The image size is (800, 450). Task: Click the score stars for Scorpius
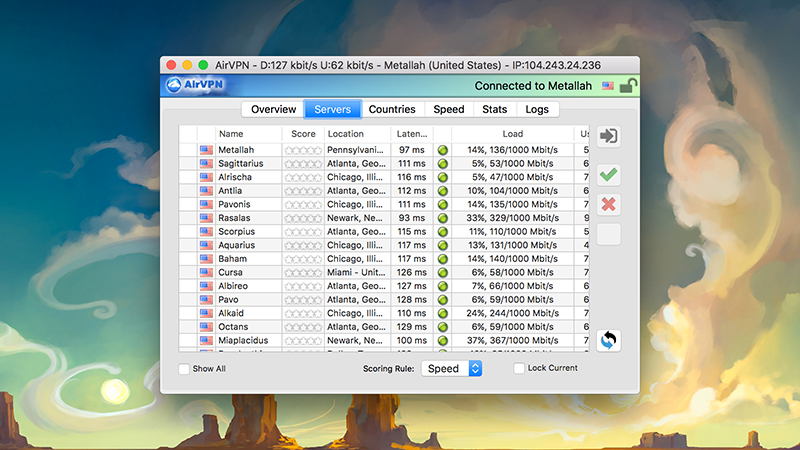click(303, 232)
